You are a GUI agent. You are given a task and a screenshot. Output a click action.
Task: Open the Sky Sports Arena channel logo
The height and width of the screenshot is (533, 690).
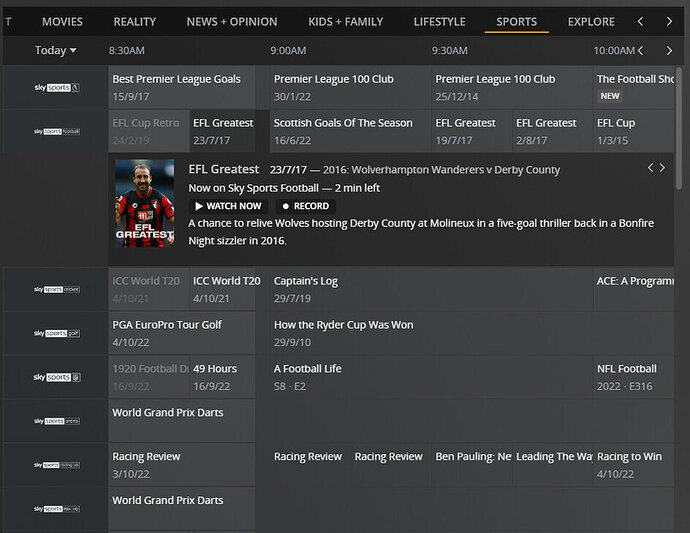coord(57,421)
